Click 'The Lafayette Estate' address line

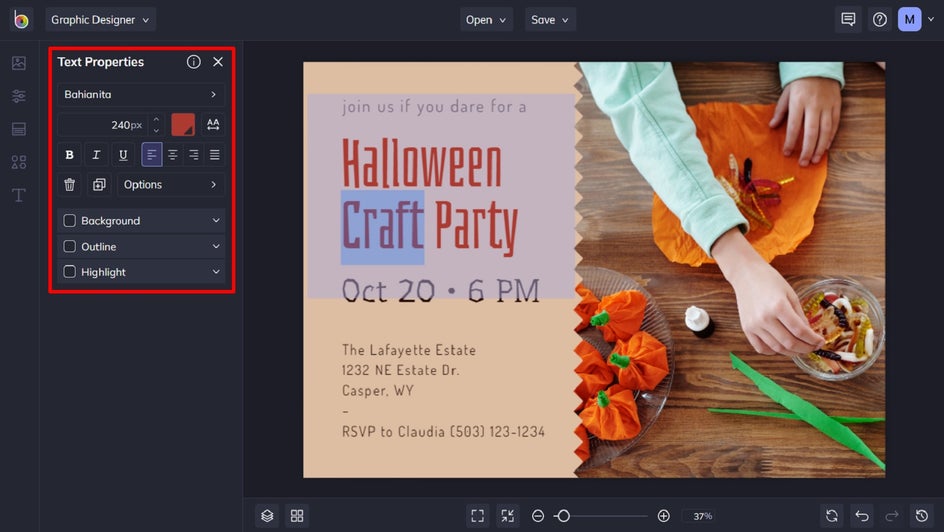409,350
